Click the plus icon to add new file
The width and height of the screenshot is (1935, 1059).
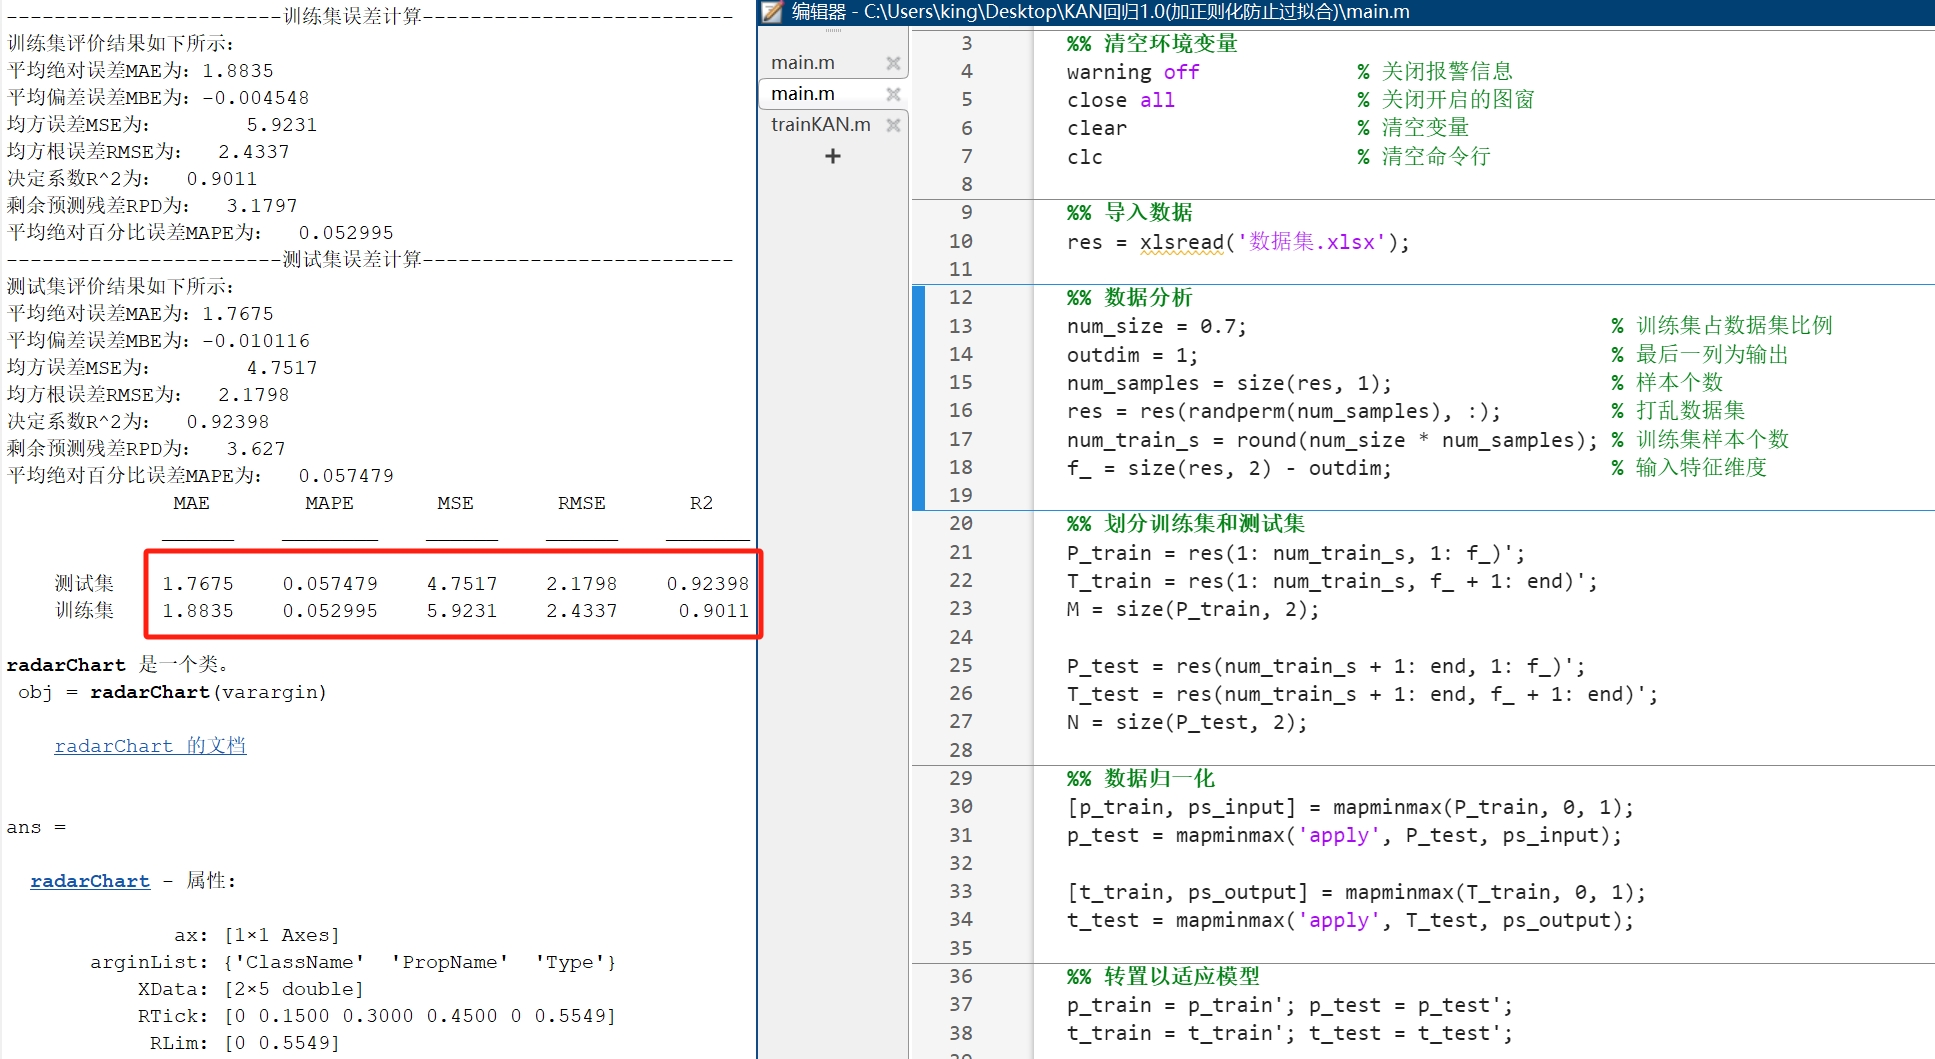coord(832,156)
